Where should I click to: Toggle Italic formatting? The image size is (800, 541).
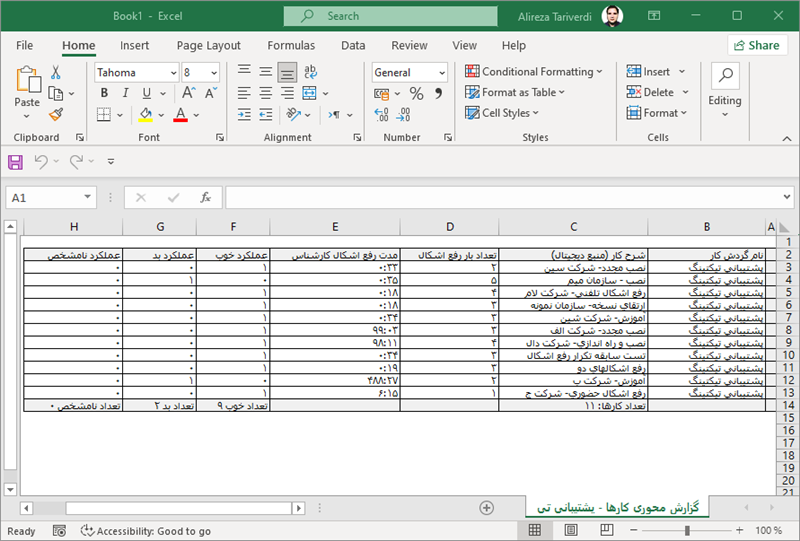click(x=124, y=93)
